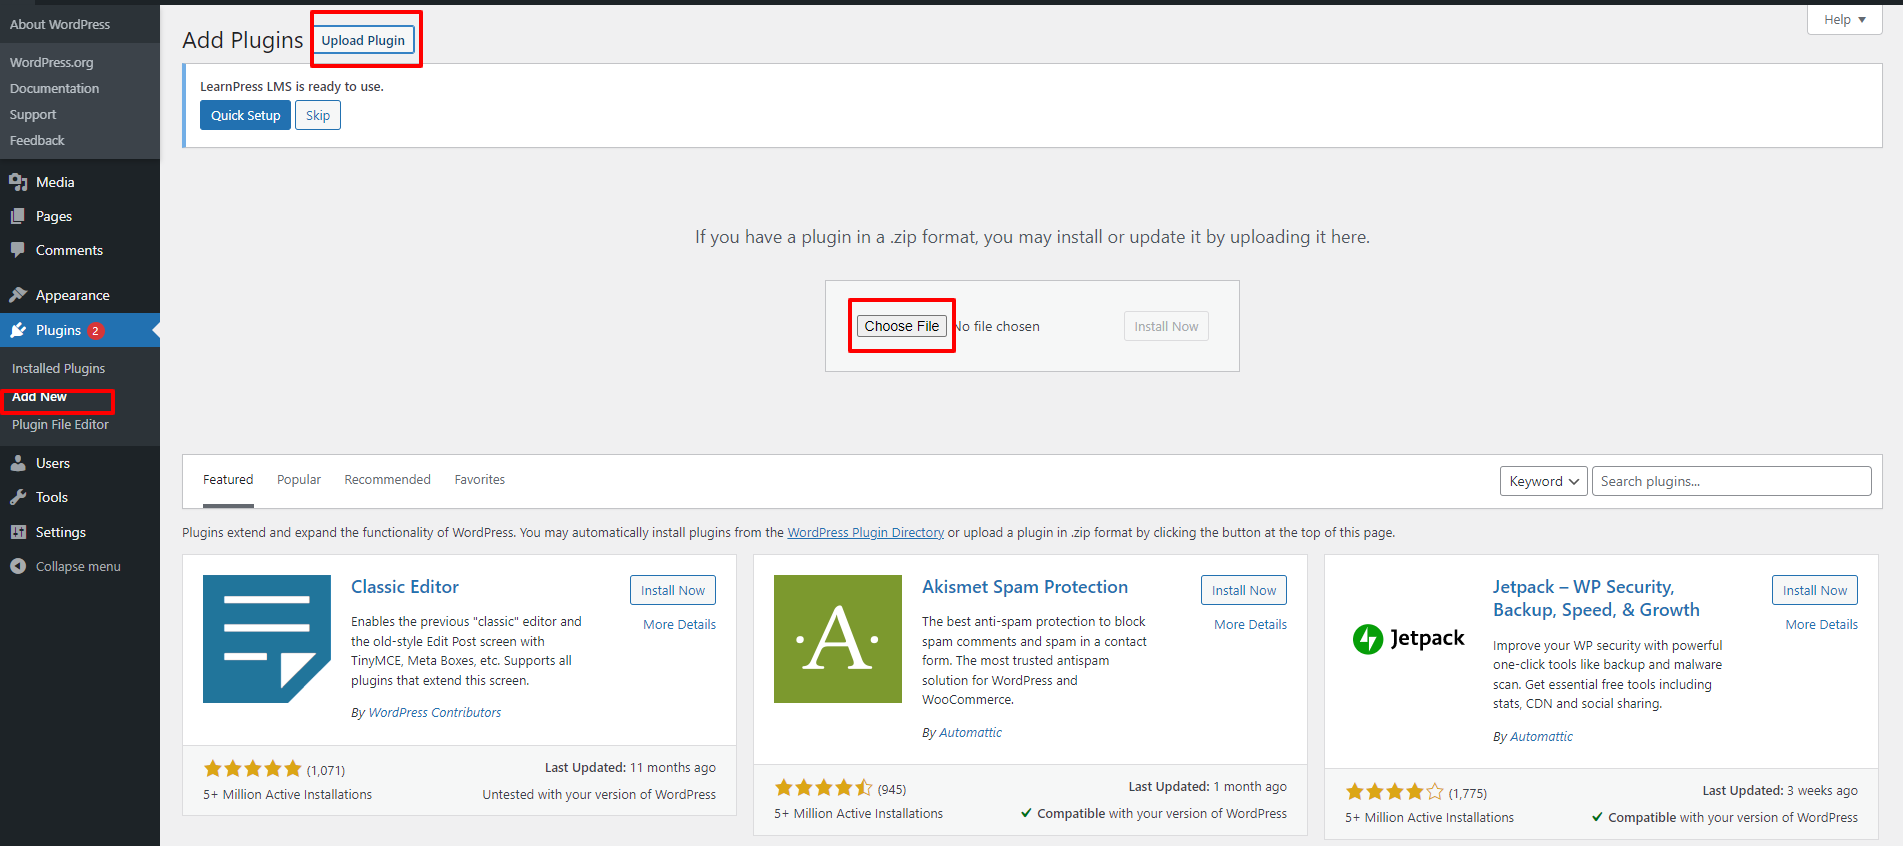Click 'LearnPress LMS is ready to use.' text
The width and height of the screenshot is (1903, 846).
292,86
